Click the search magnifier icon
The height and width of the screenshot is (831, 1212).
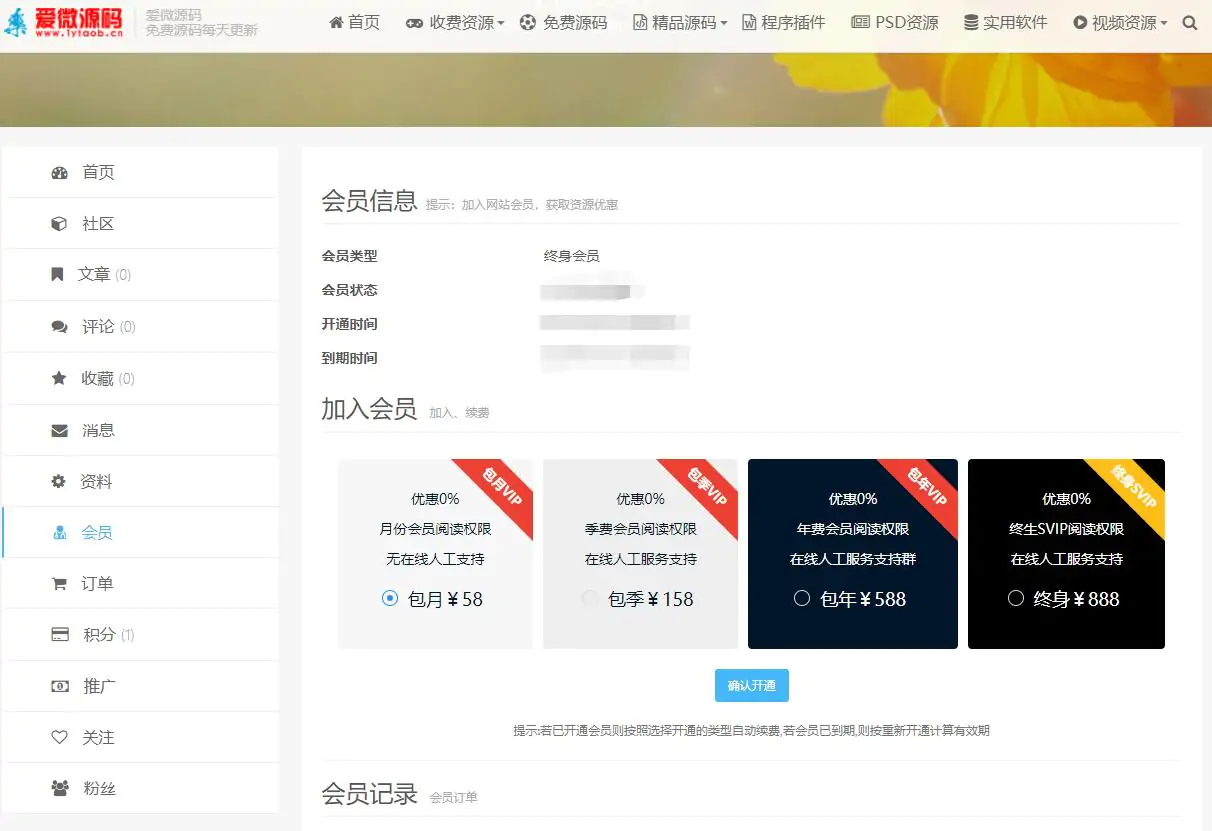[1189, 23]
